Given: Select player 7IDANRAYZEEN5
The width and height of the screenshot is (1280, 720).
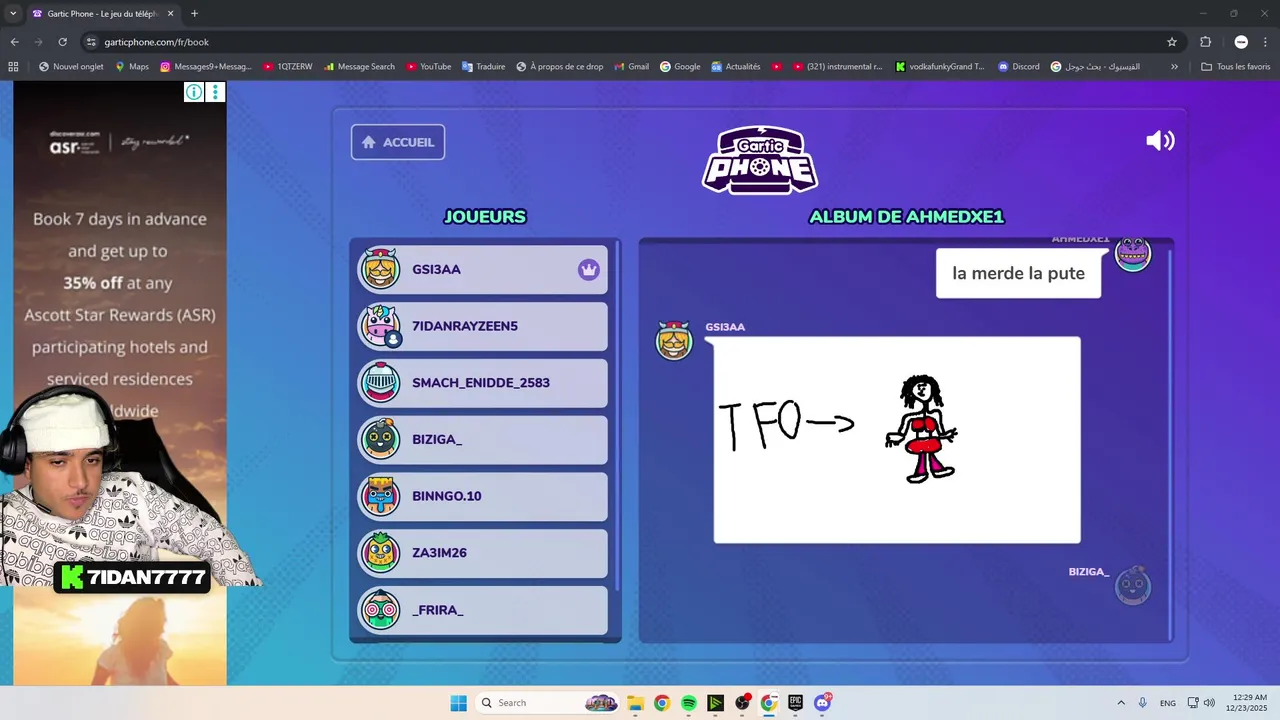Looking at the screenshot, I should click(x=482, y=326).
